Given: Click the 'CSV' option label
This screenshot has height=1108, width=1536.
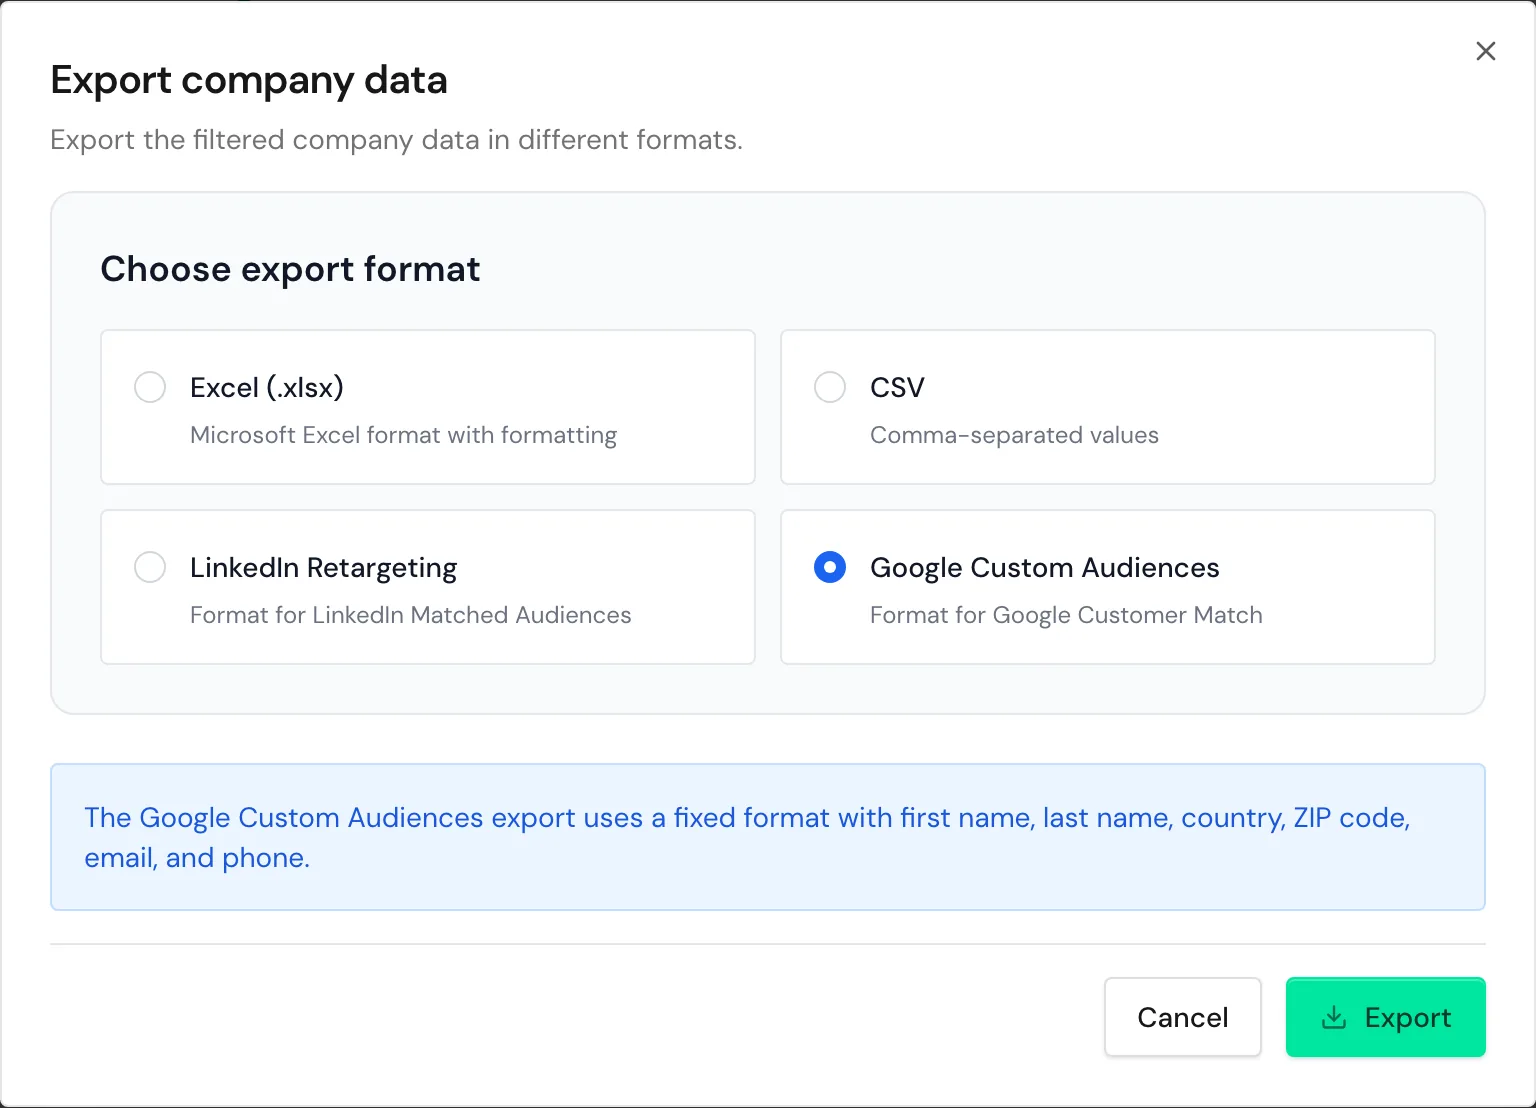Looking at the screenshot, I should click(x=897, y=387).
